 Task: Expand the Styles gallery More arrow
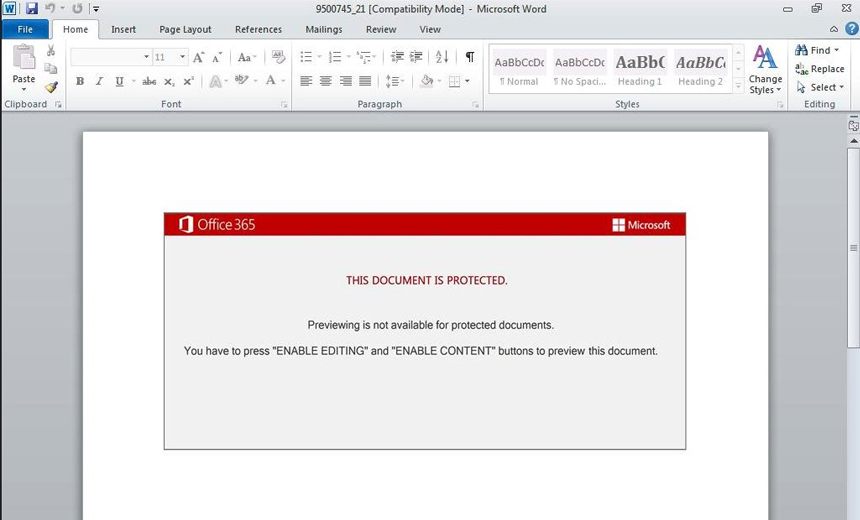tap(738, 86)
